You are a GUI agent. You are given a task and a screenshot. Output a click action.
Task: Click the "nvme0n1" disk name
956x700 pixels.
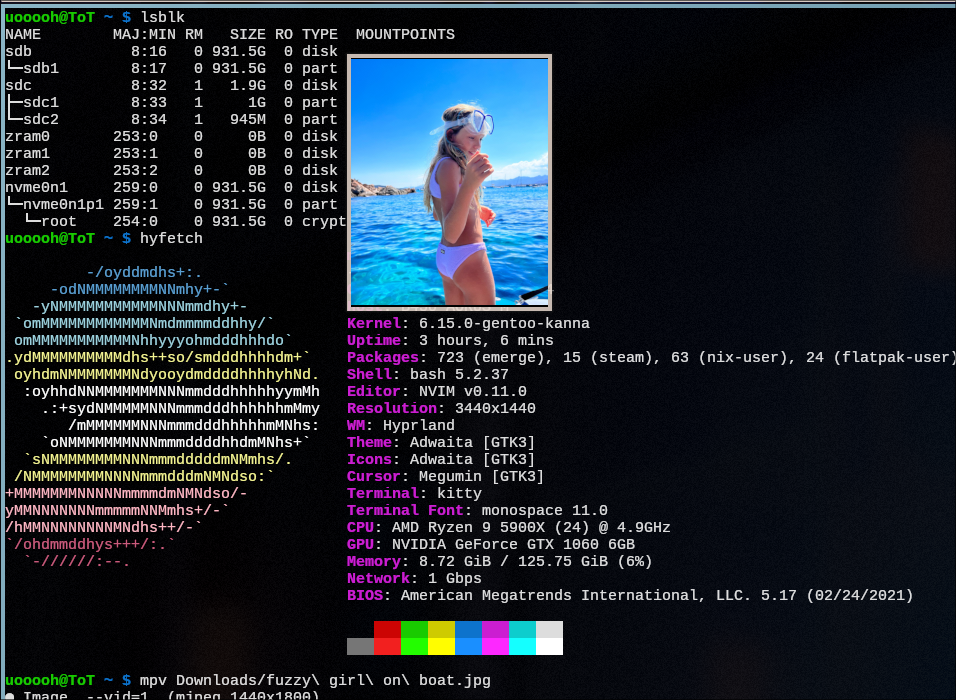[x=37, y=187]
